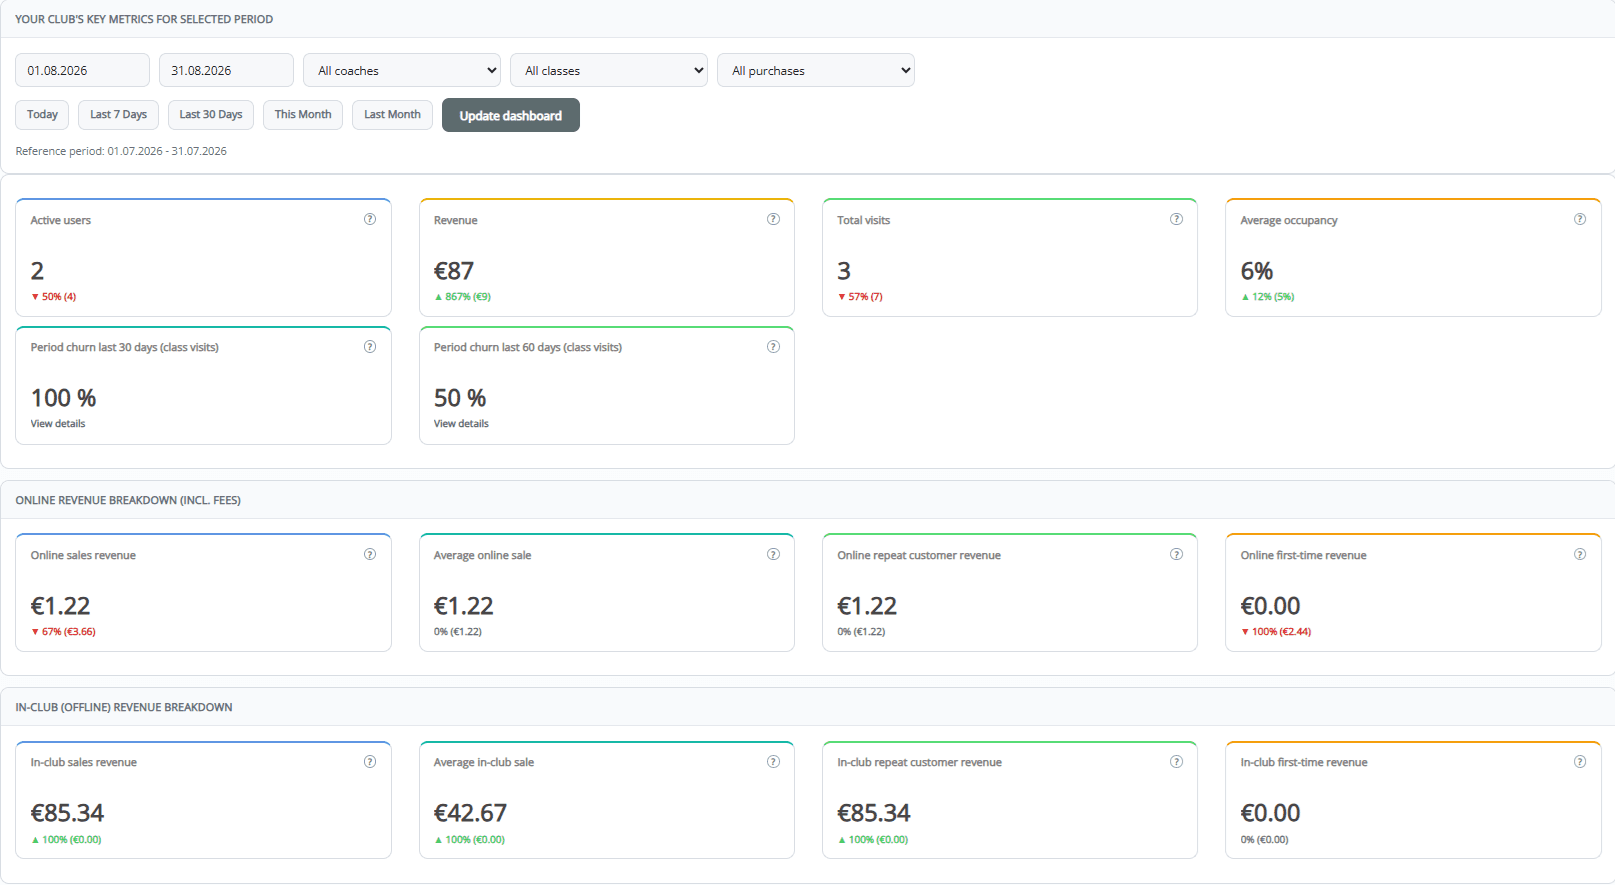Open the All classes dropdown
1615x885 pixels.
[x=609, y=70]
